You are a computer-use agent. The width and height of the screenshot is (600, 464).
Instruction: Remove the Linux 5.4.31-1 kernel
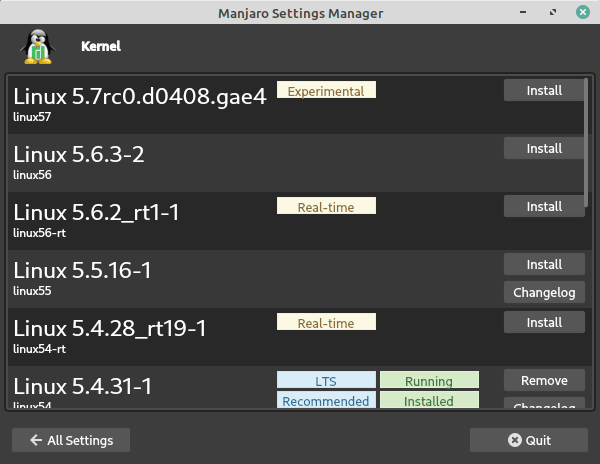tap(544, 380)
